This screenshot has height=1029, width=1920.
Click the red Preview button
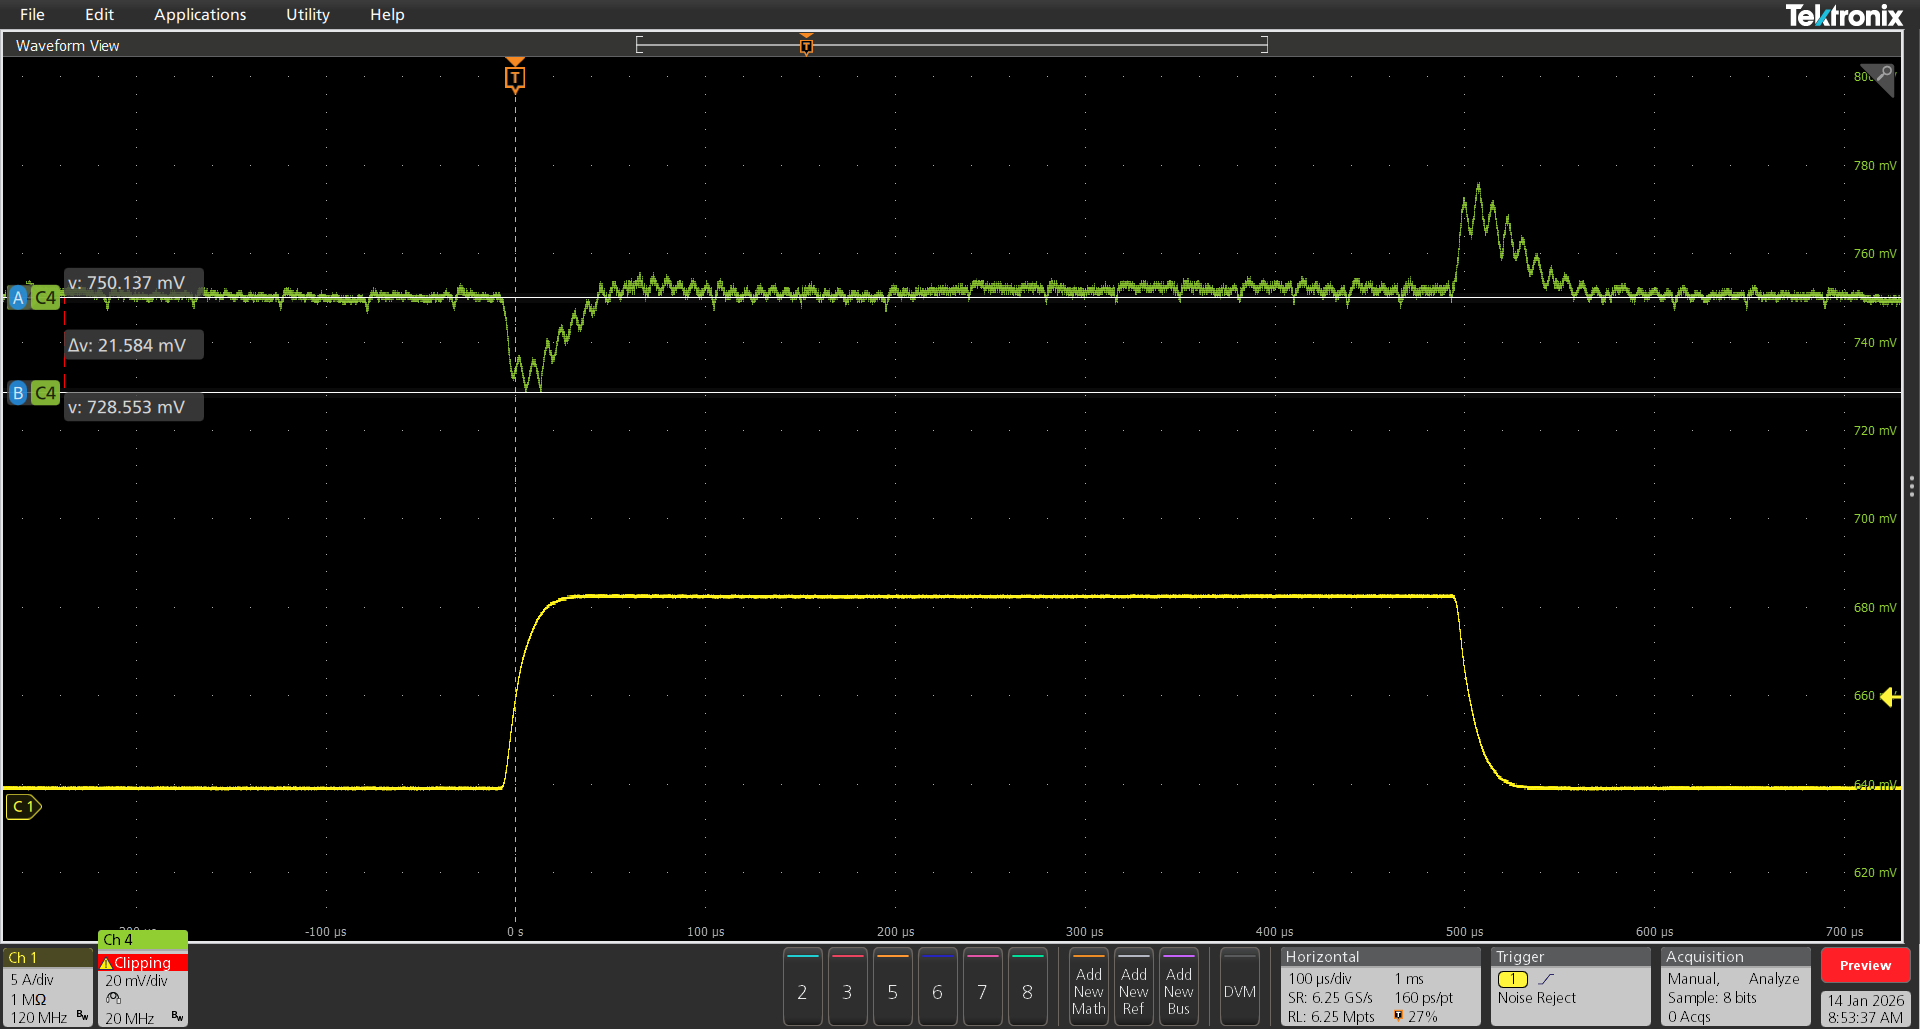tap(1865, 965)
